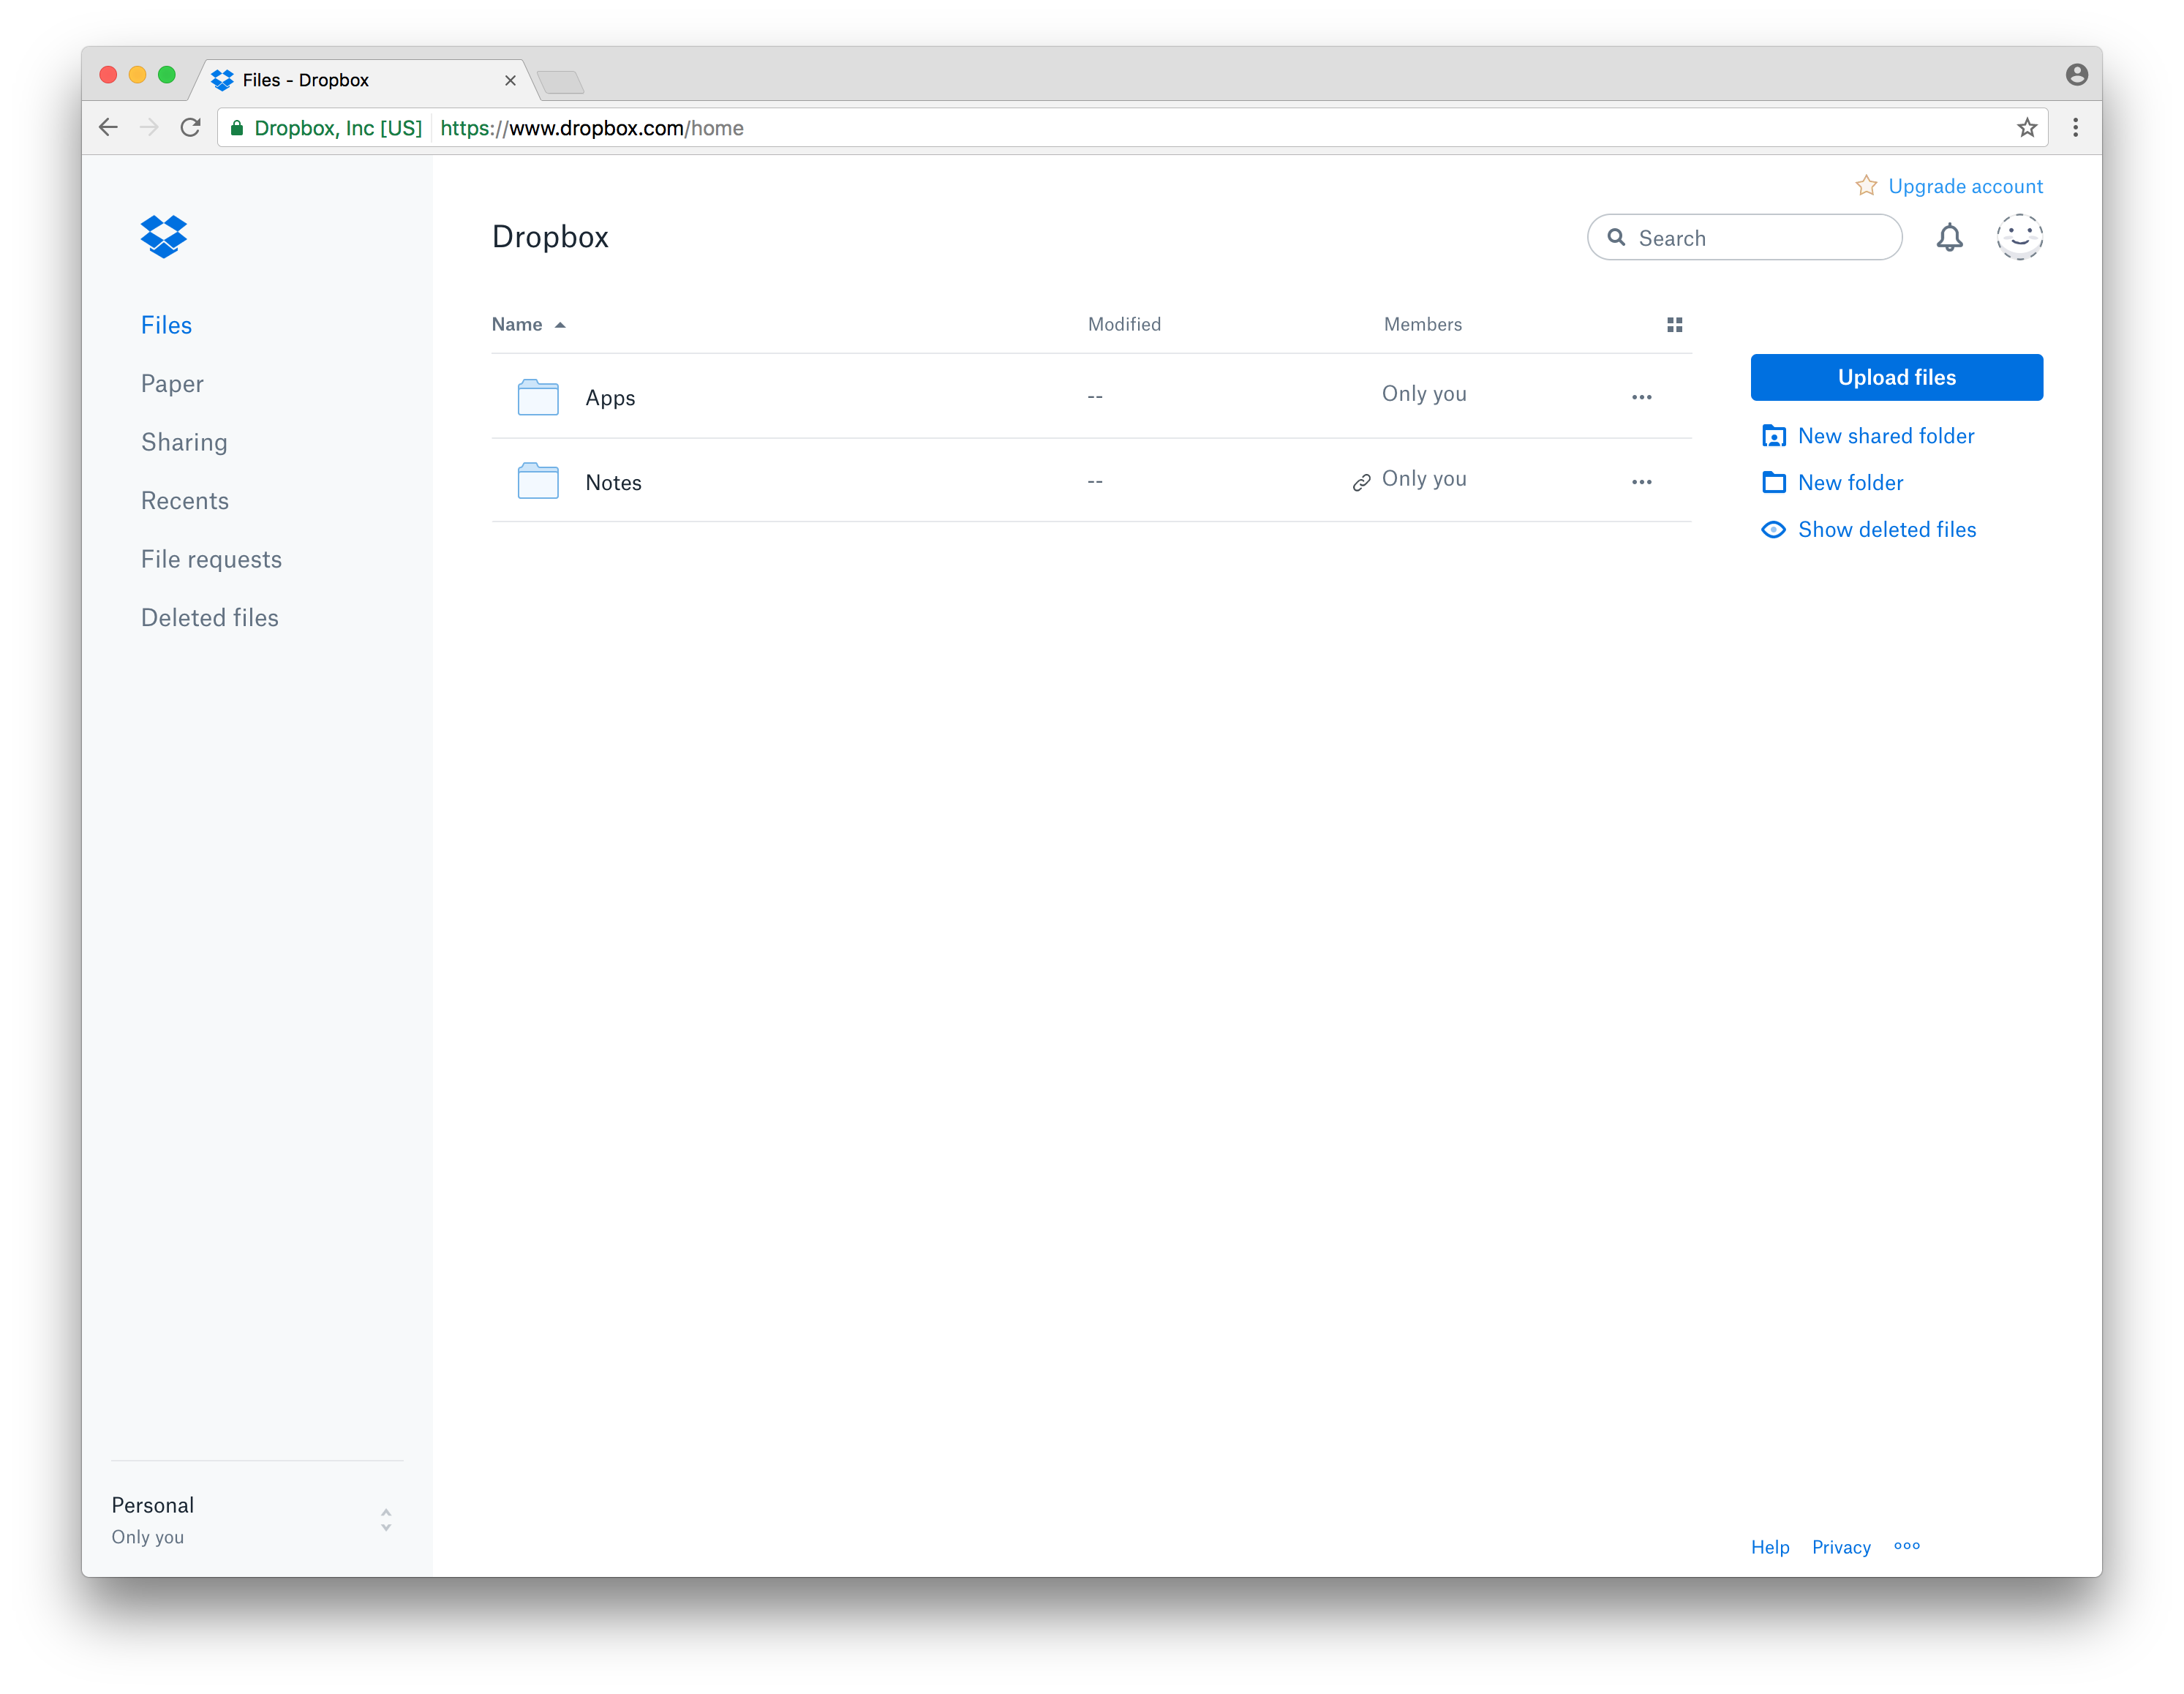Image resolution: width=2184 pixels, height=1694 pixels.
Task: Open the Privacy link
Action: (1840, 1547)
